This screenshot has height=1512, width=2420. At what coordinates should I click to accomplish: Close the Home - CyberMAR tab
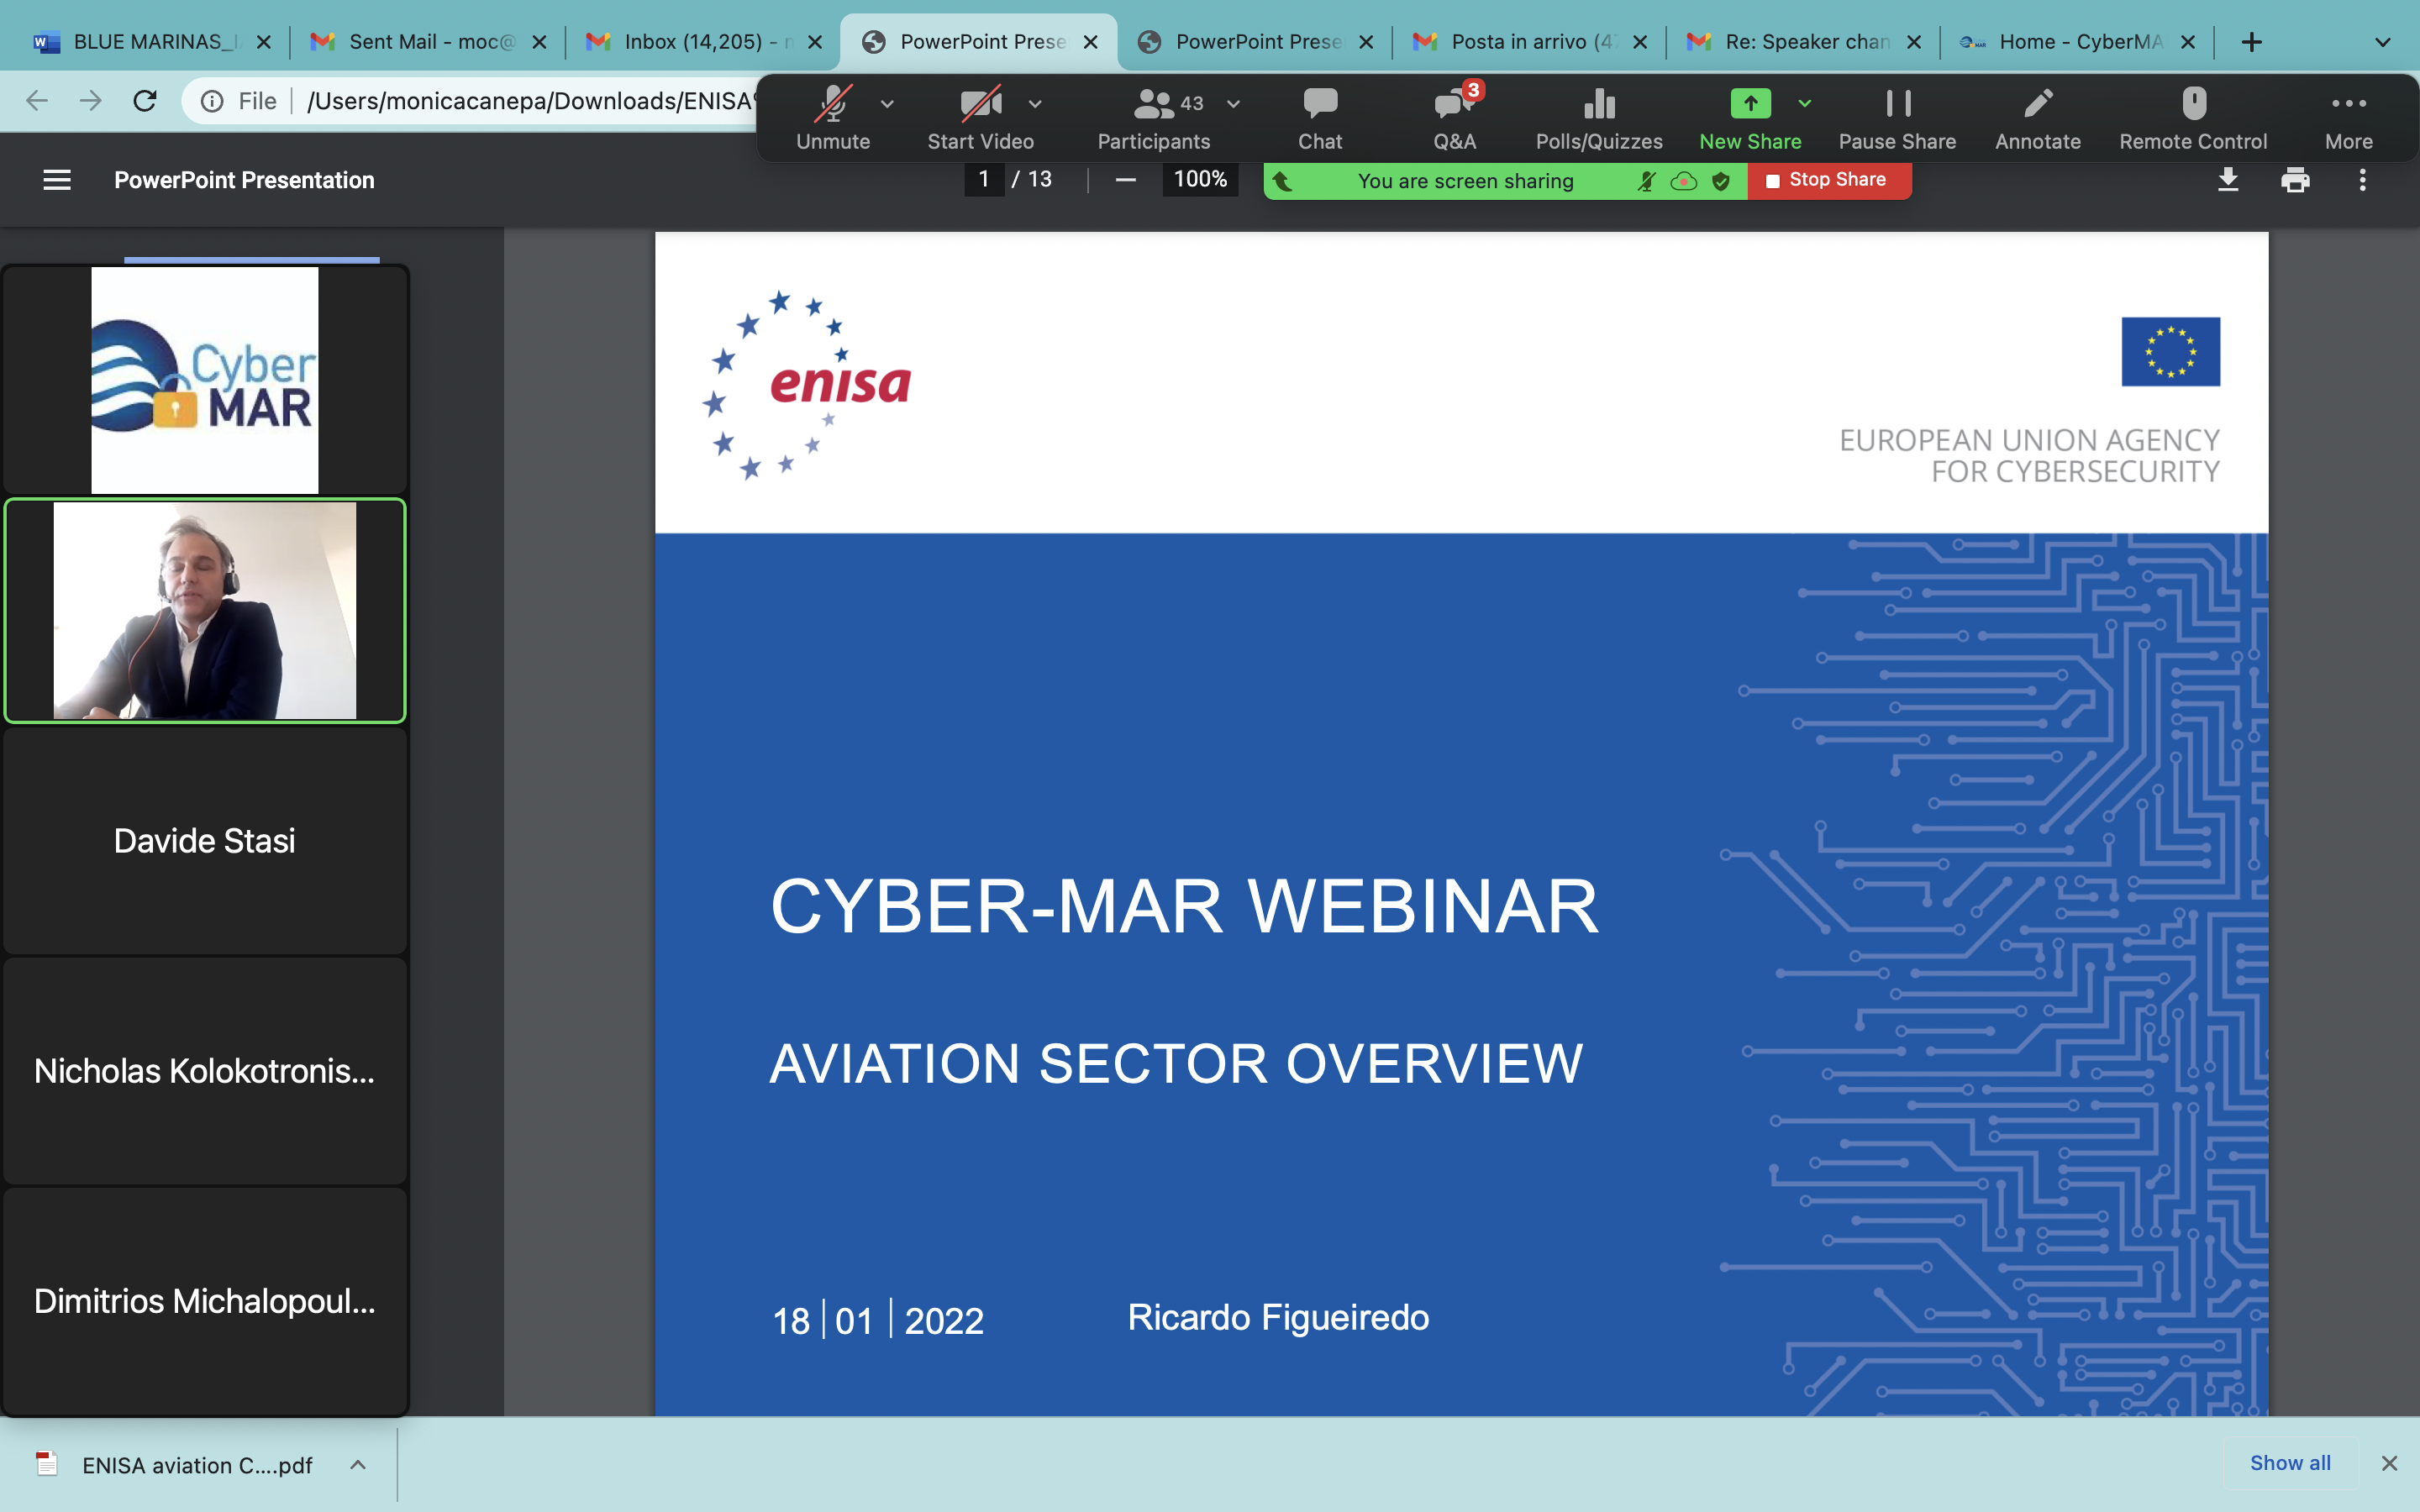pos(2187,42)
